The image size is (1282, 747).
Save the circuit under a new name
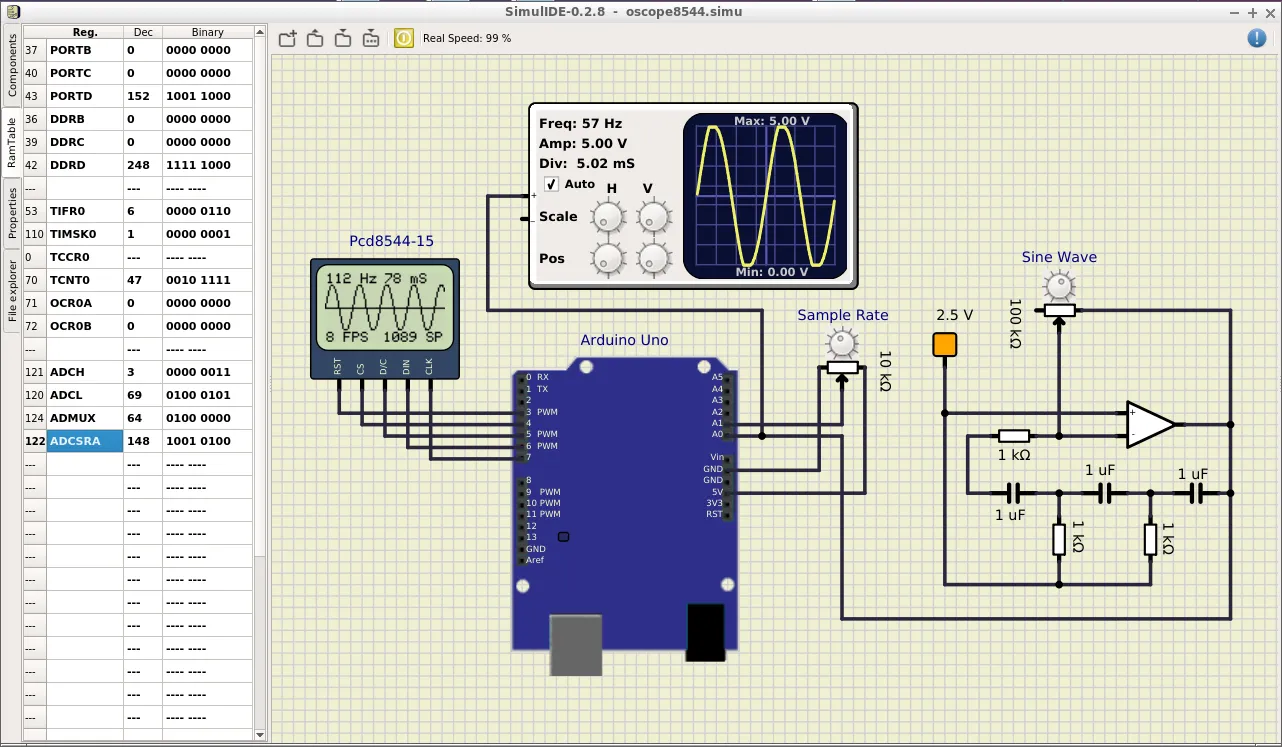370,38
